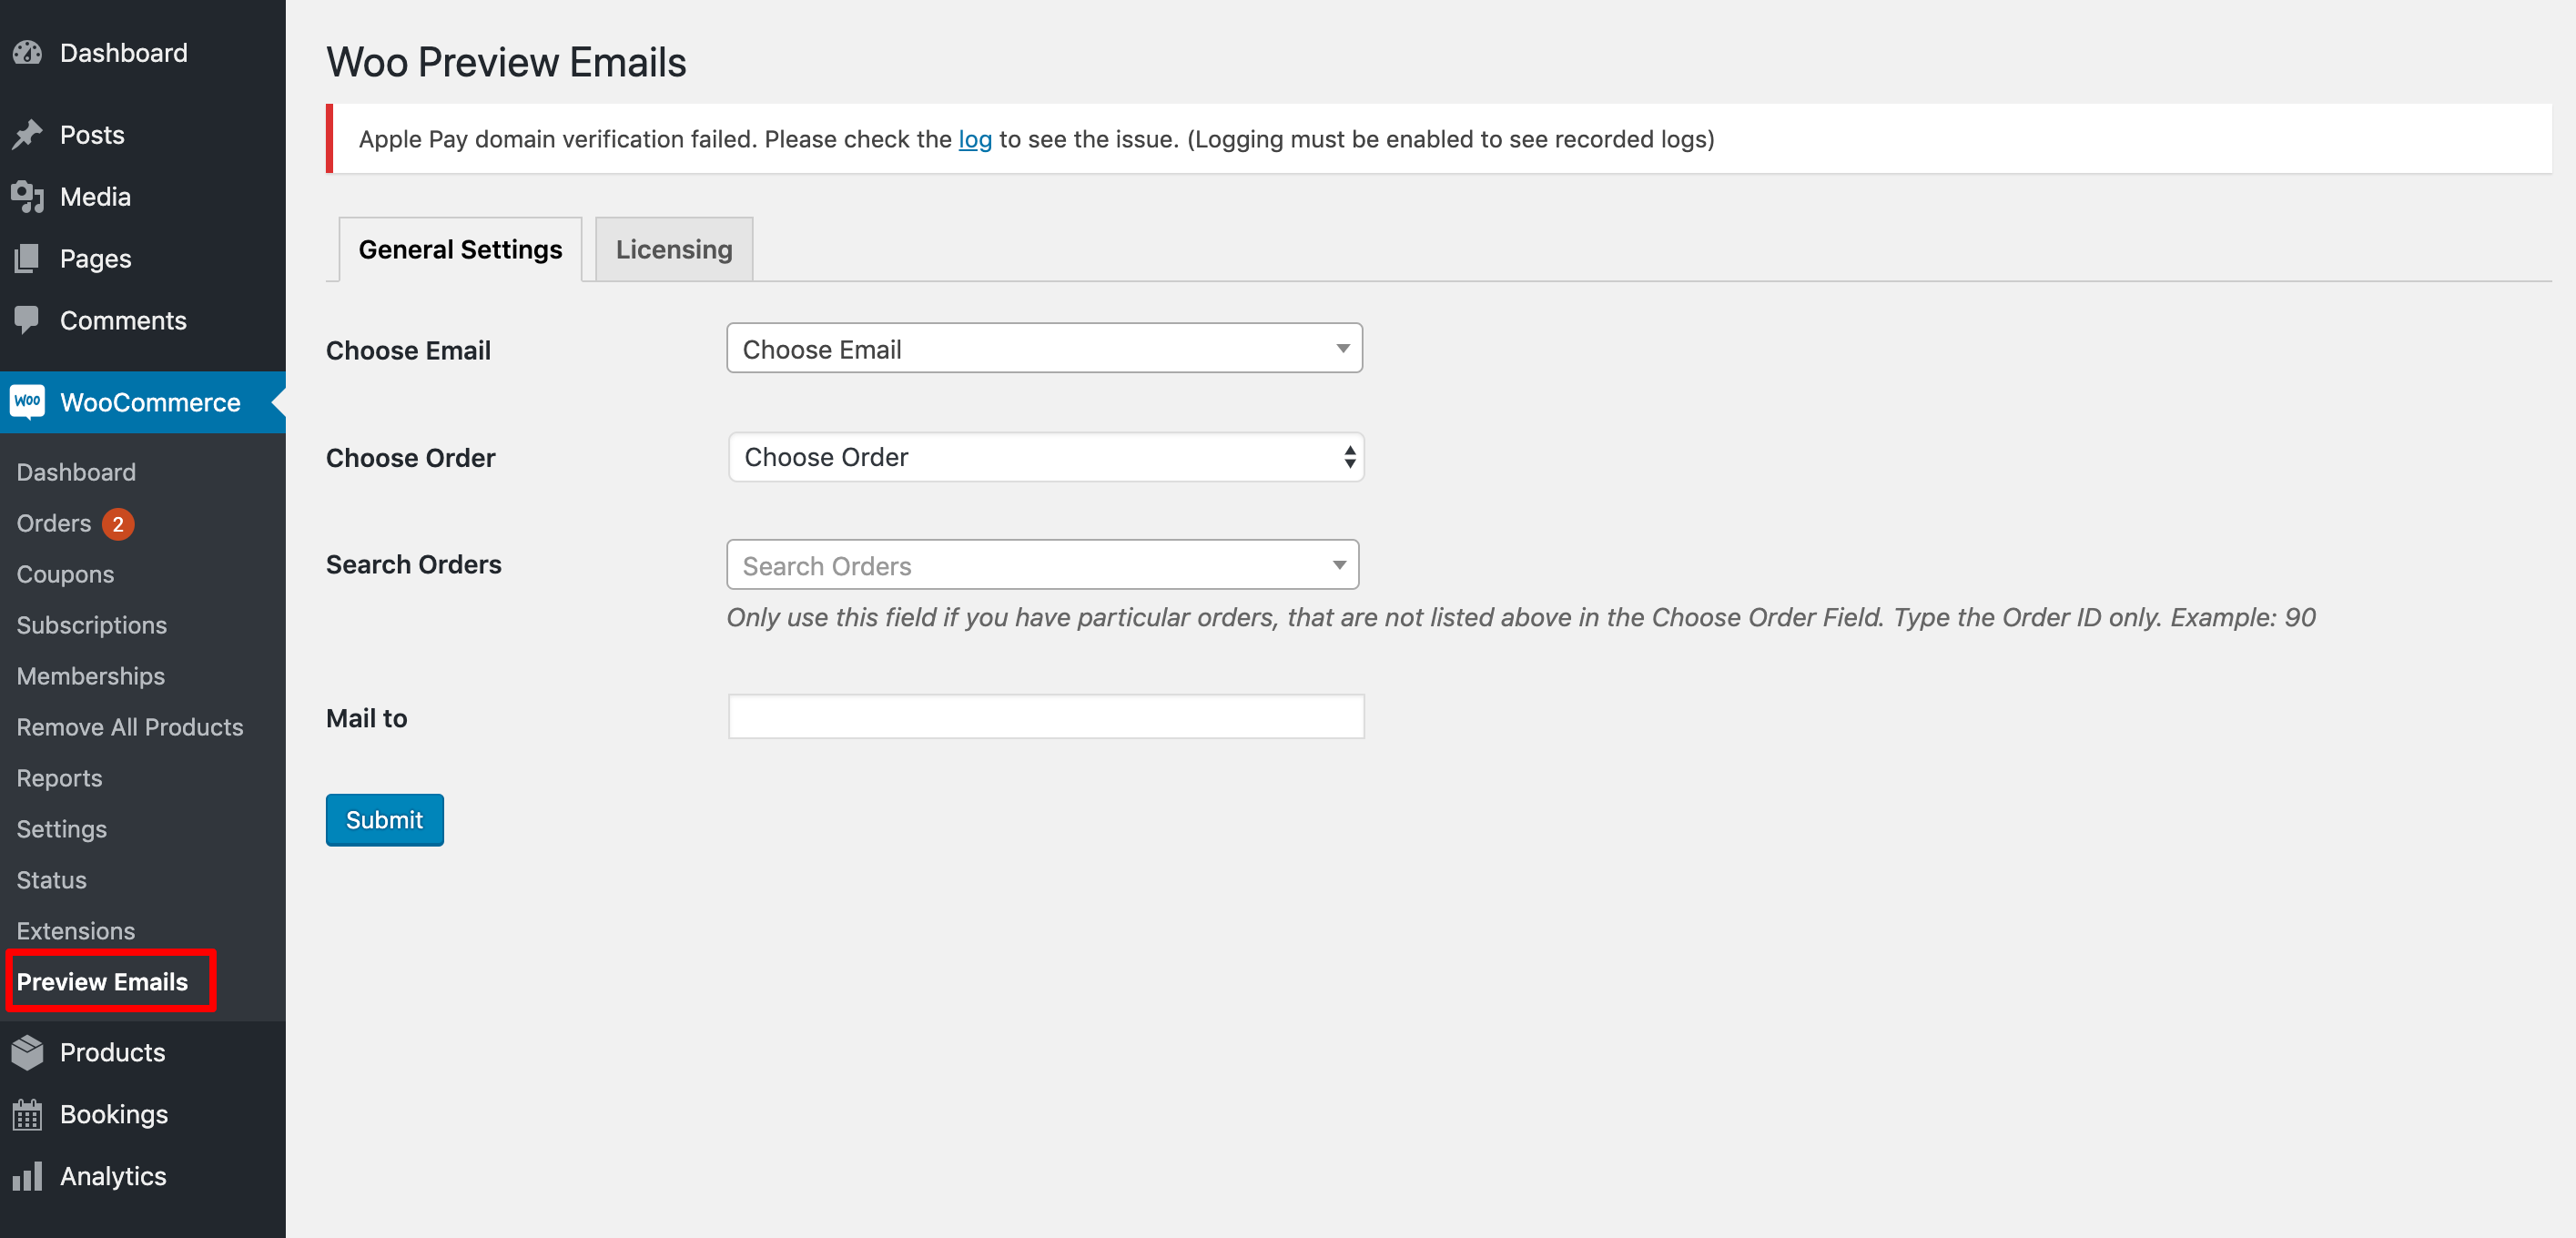Open the Subscriptions submenu item

(91, 625)
